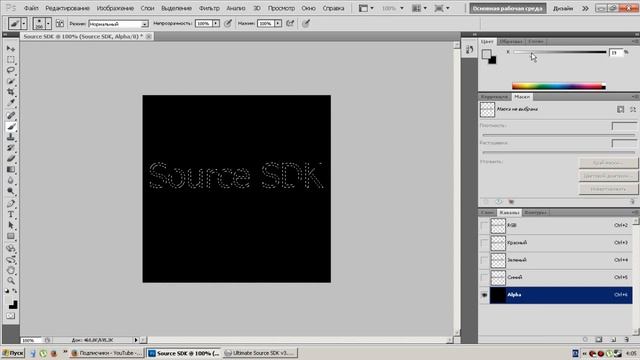Viewport: 640px width, 360px height.
Task: Select the Brush tool in the toolbox
Action: 11,127
